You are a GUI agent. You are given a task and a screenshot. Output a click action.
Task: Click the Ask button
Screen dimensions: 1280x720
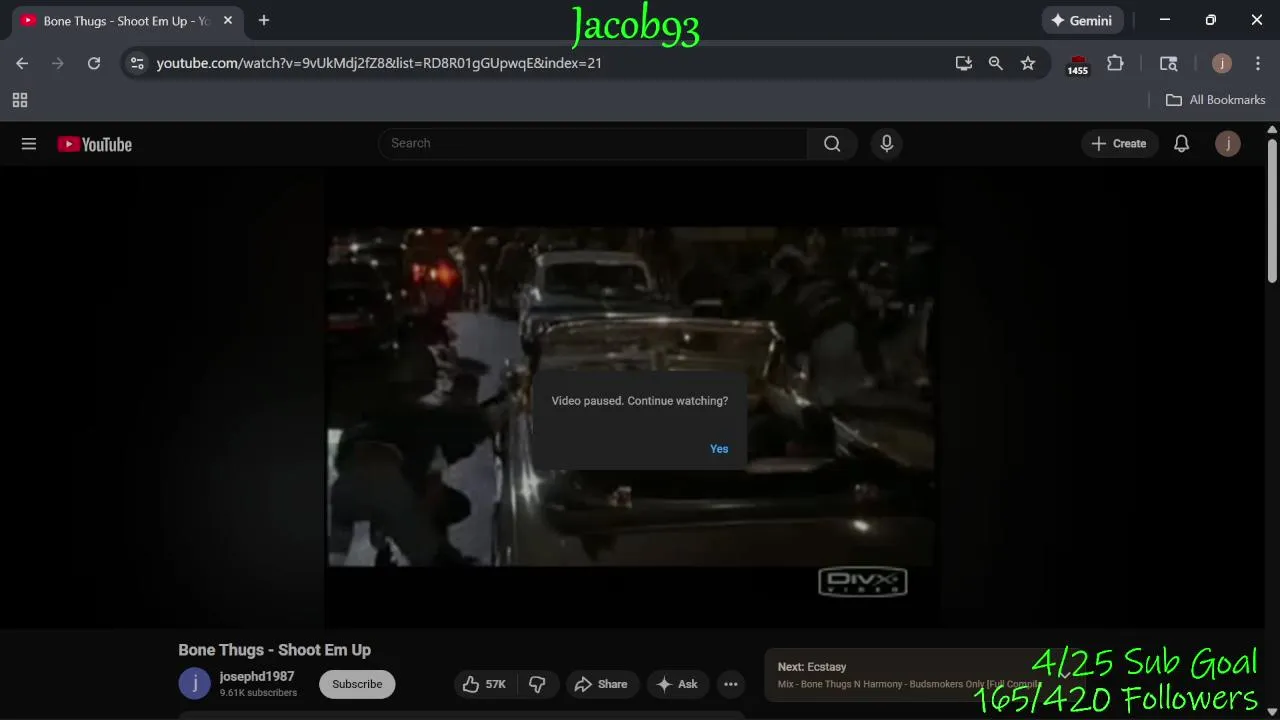[677, 684]
